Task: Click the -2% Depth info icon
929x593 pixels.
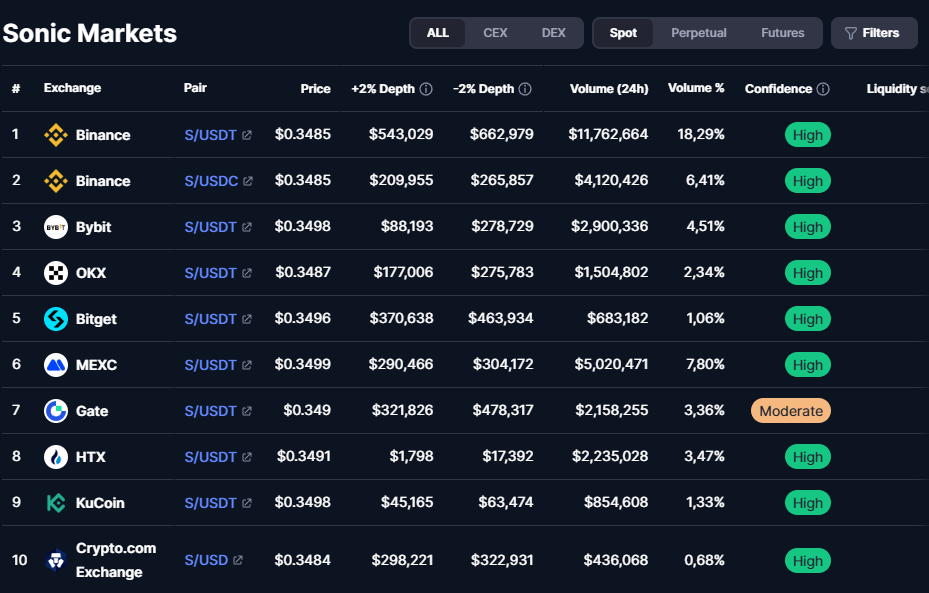Action: point(525,89)
